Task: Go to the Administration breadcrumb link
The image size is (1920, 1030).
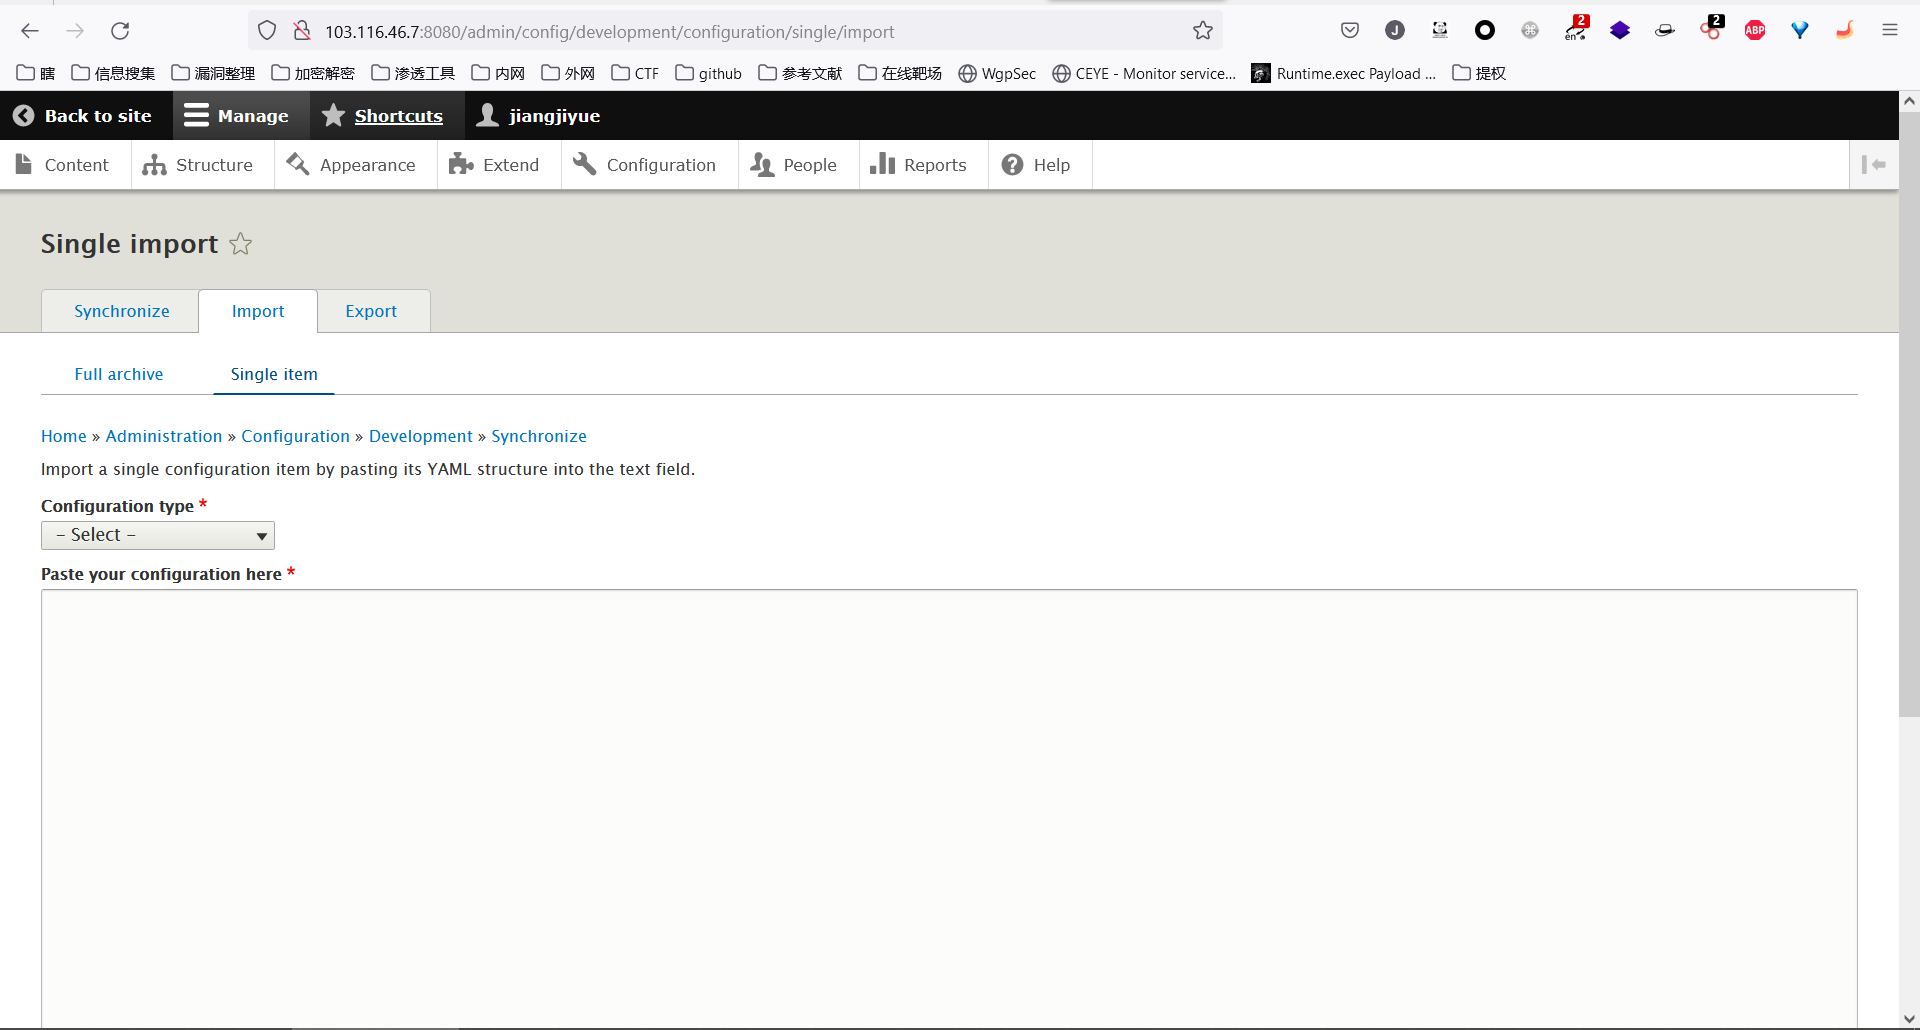Action: click(x=164, y=436)
